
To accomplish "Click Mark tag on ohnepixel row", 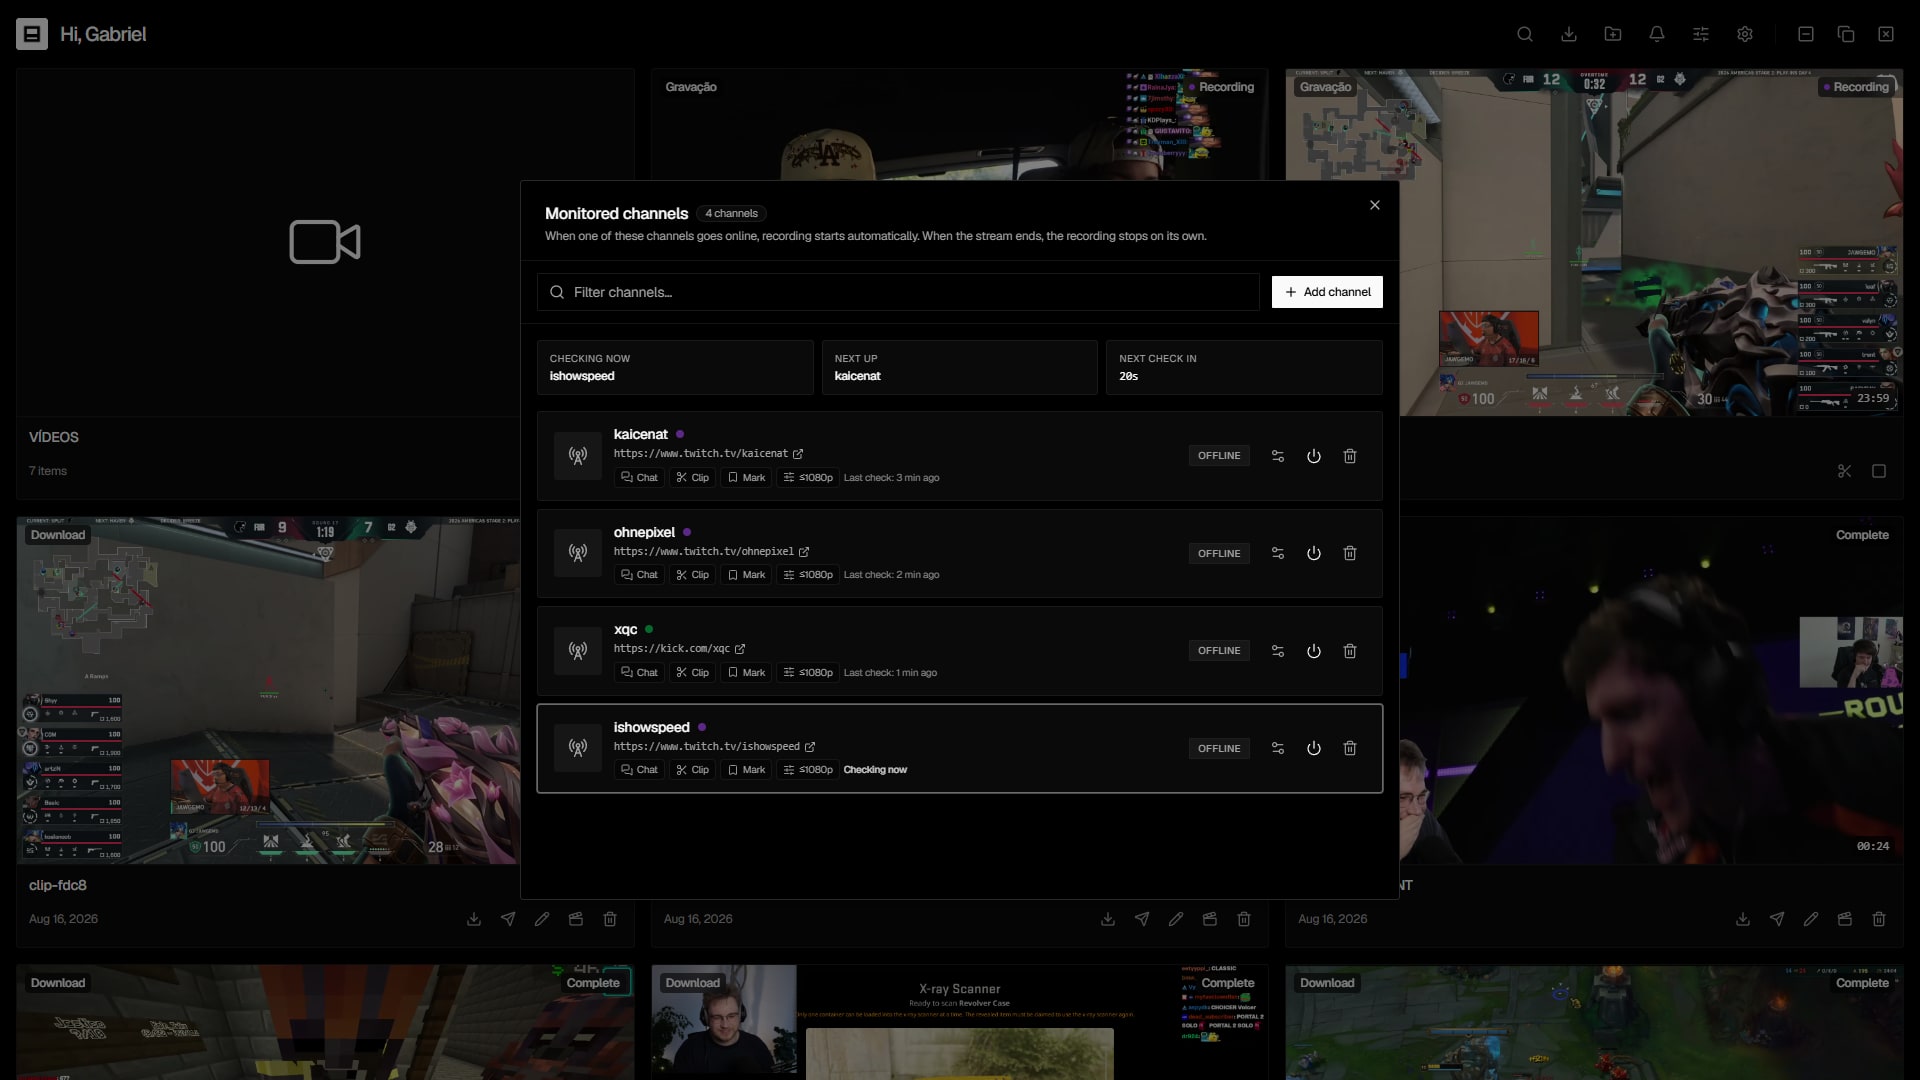I will pyautogui.click(x=746, y=575).
